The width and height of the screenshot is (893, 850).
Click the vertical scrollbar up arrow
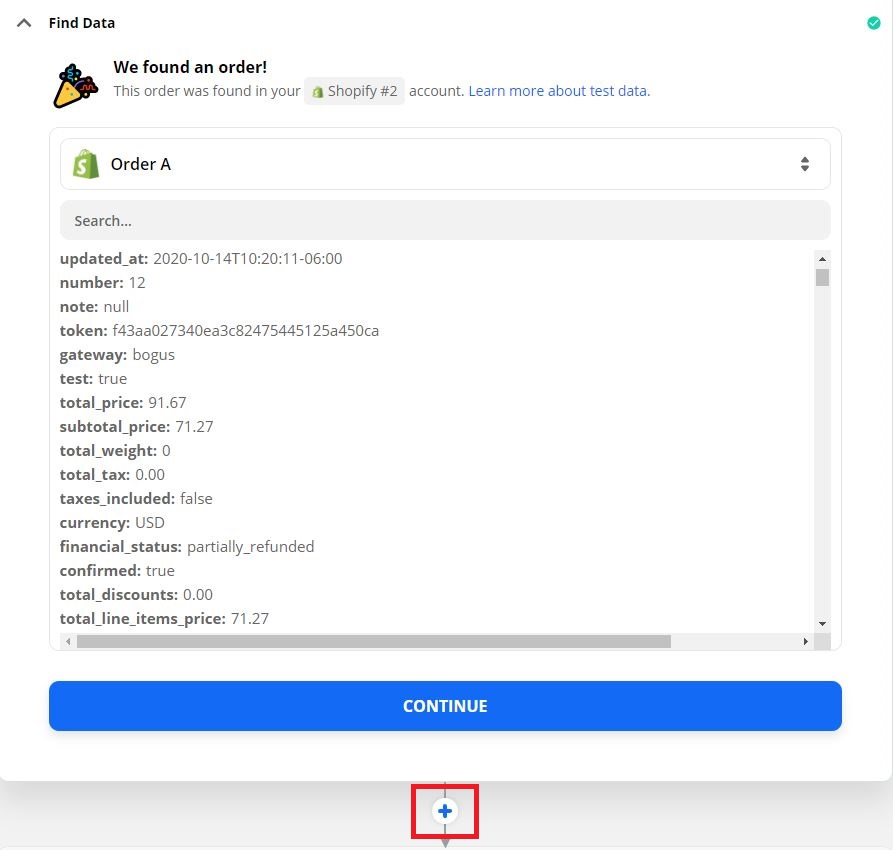click(x=822, y=259)
